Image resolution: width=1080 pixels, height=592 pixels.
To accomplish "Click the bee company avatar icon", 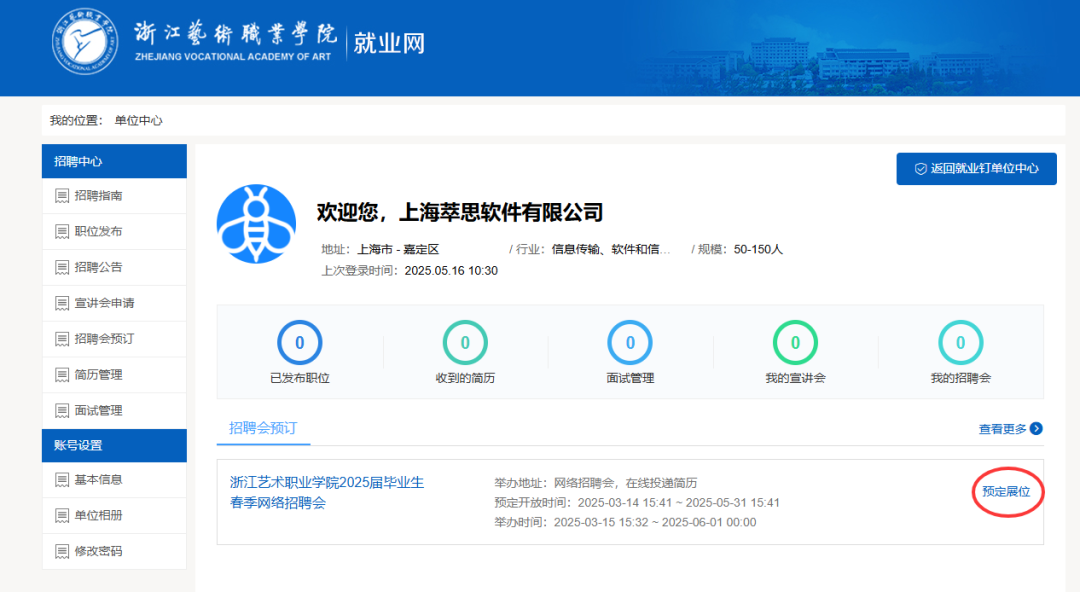I will [256, 224].
